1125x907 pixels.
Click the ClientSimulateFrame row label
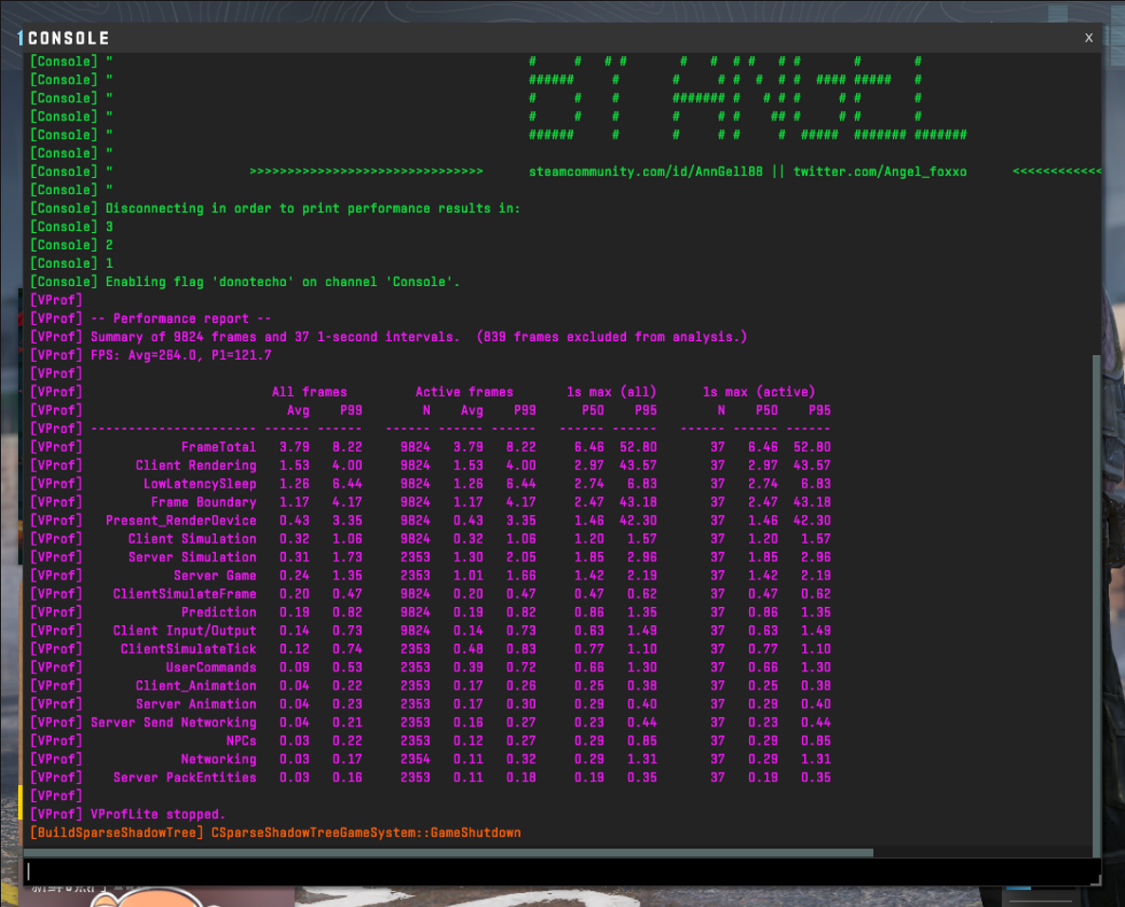[x=184, y=594]
